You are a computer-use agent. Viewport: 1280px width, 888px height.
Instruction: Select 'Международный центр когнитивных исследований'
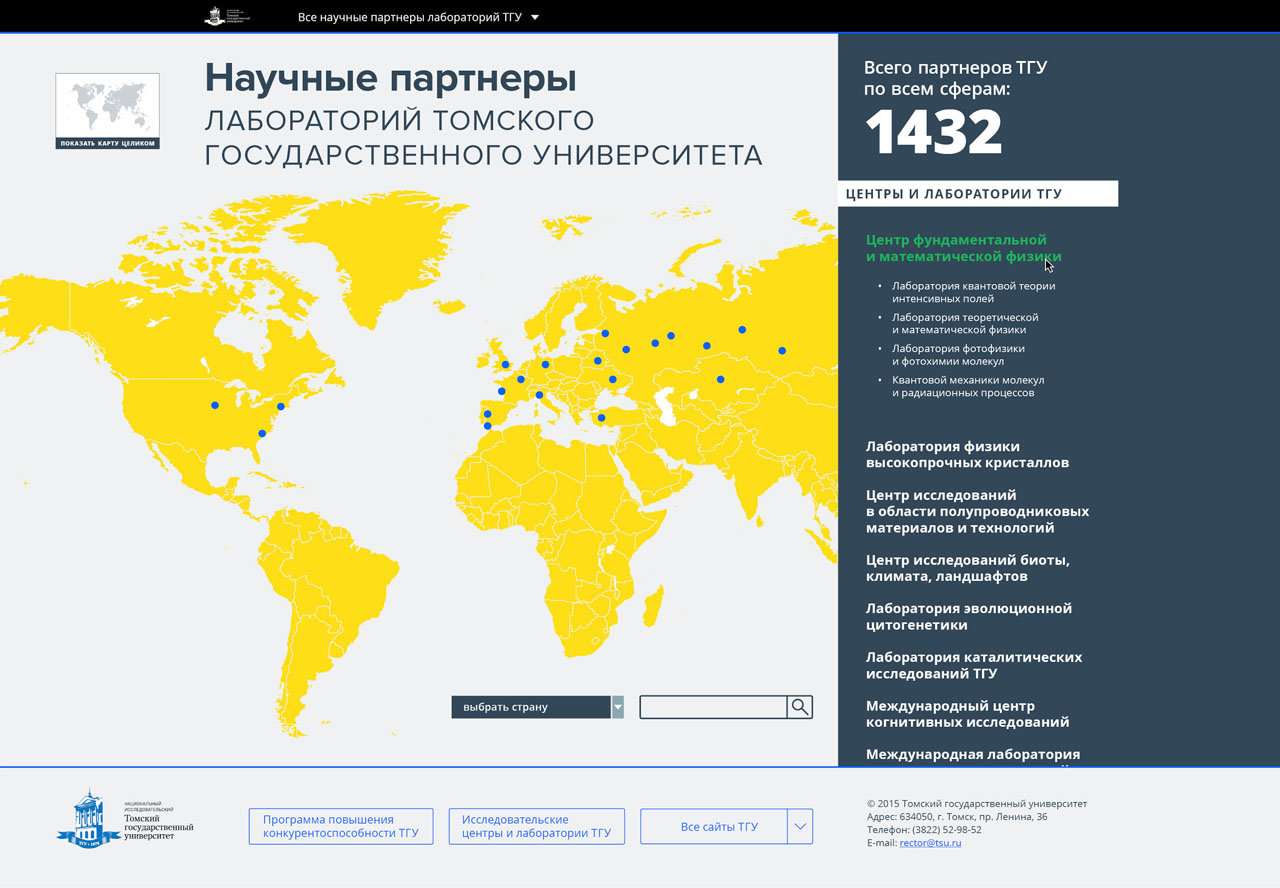pos(967,714)
